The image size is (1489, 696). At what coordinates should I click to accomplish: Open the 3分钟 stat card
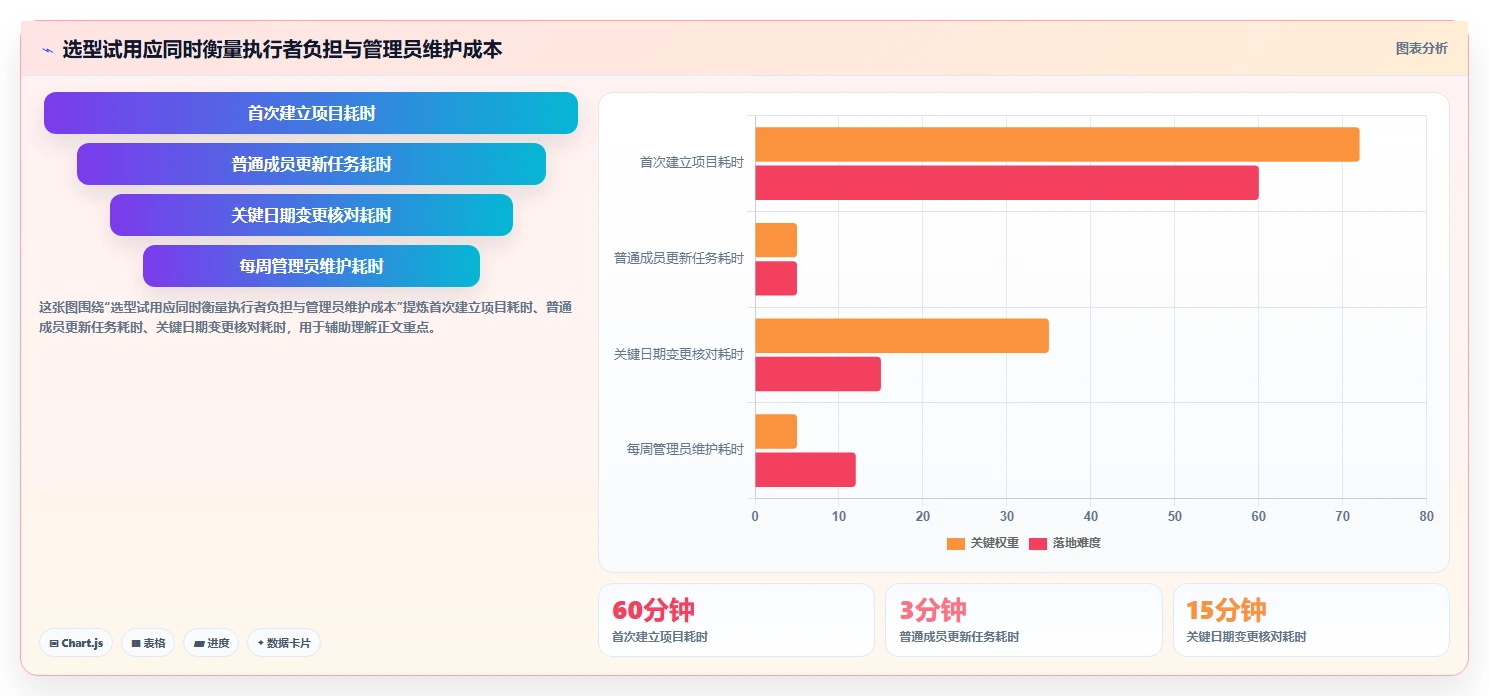click(x=1023, y=620)
